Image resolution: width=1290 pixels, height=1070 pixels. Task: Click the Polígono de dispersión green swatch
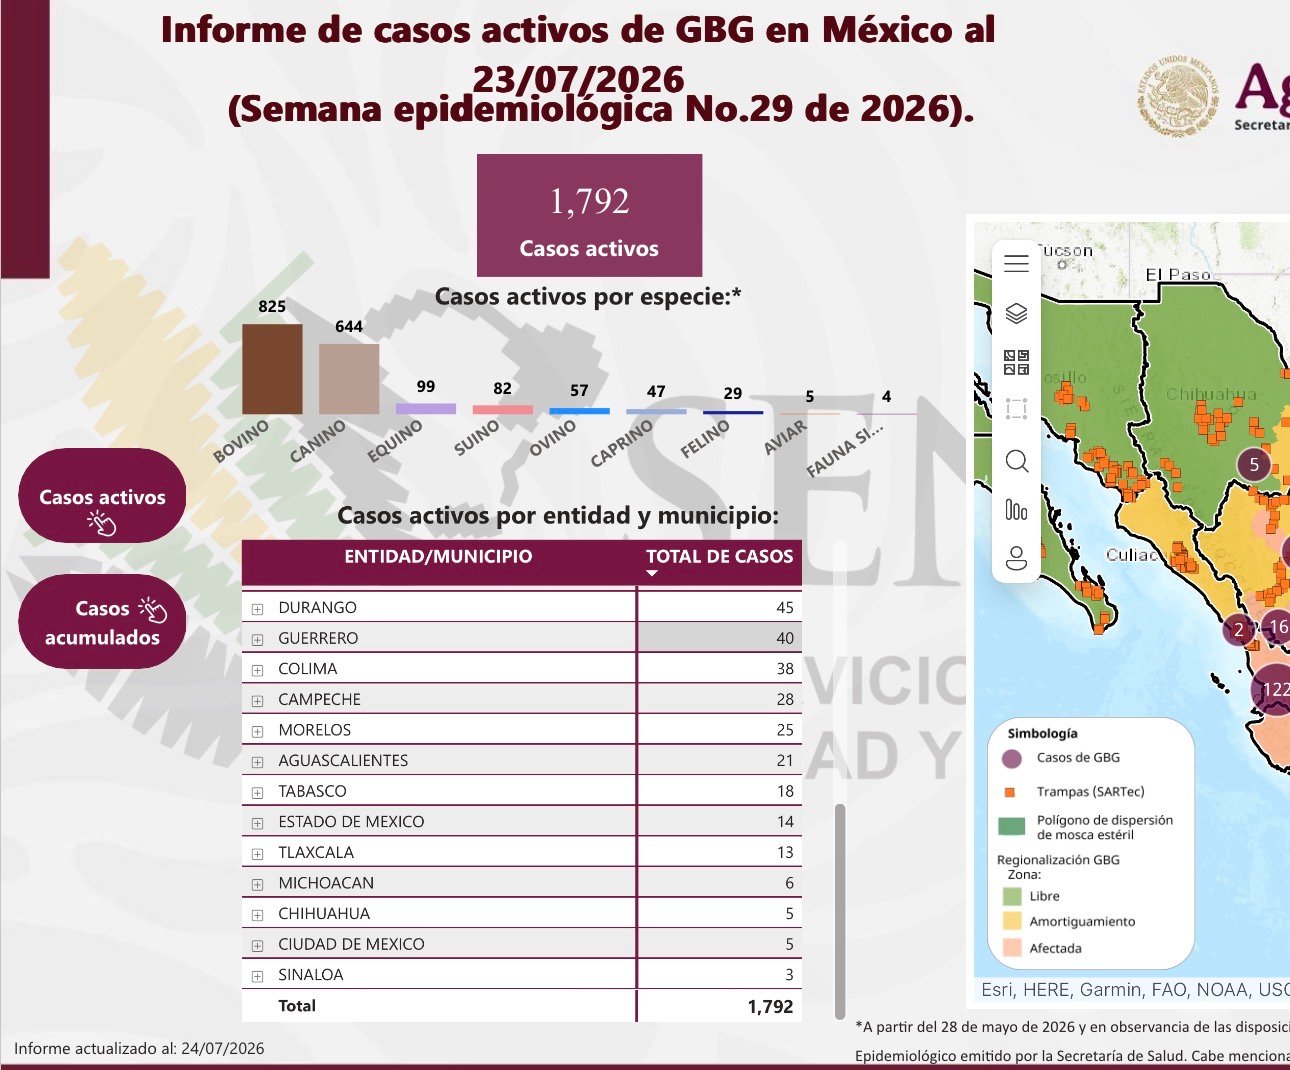pos(1012,826)
